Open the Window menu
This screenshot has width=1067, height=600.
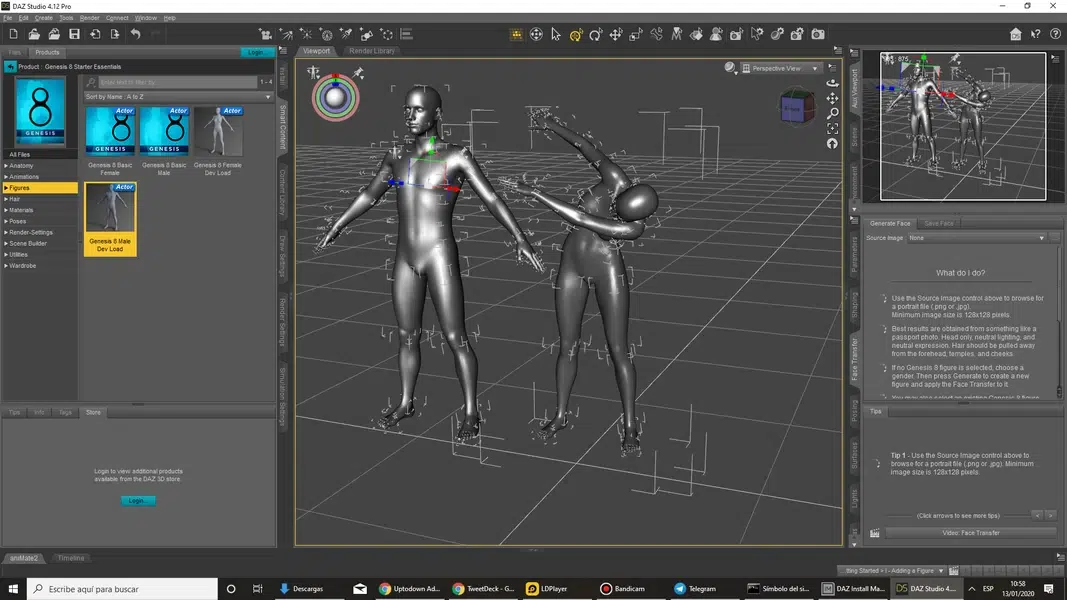click(x=145, y=18)
